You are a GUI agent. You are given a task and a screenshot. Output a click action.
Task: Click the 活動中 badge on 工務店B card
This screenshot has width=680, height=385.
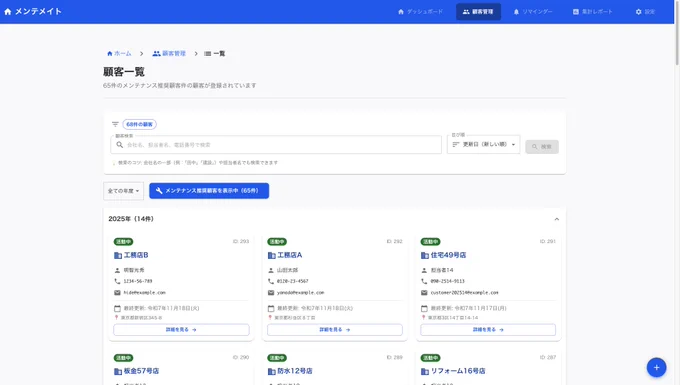124,241
